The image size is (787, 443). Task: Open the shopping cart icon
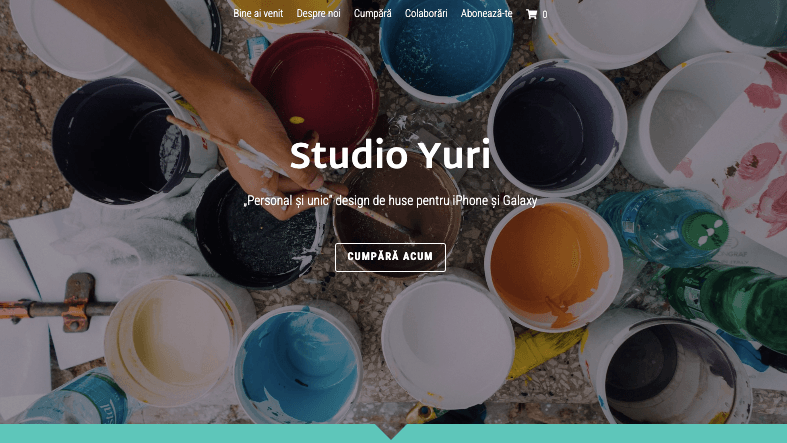point(531,14)
